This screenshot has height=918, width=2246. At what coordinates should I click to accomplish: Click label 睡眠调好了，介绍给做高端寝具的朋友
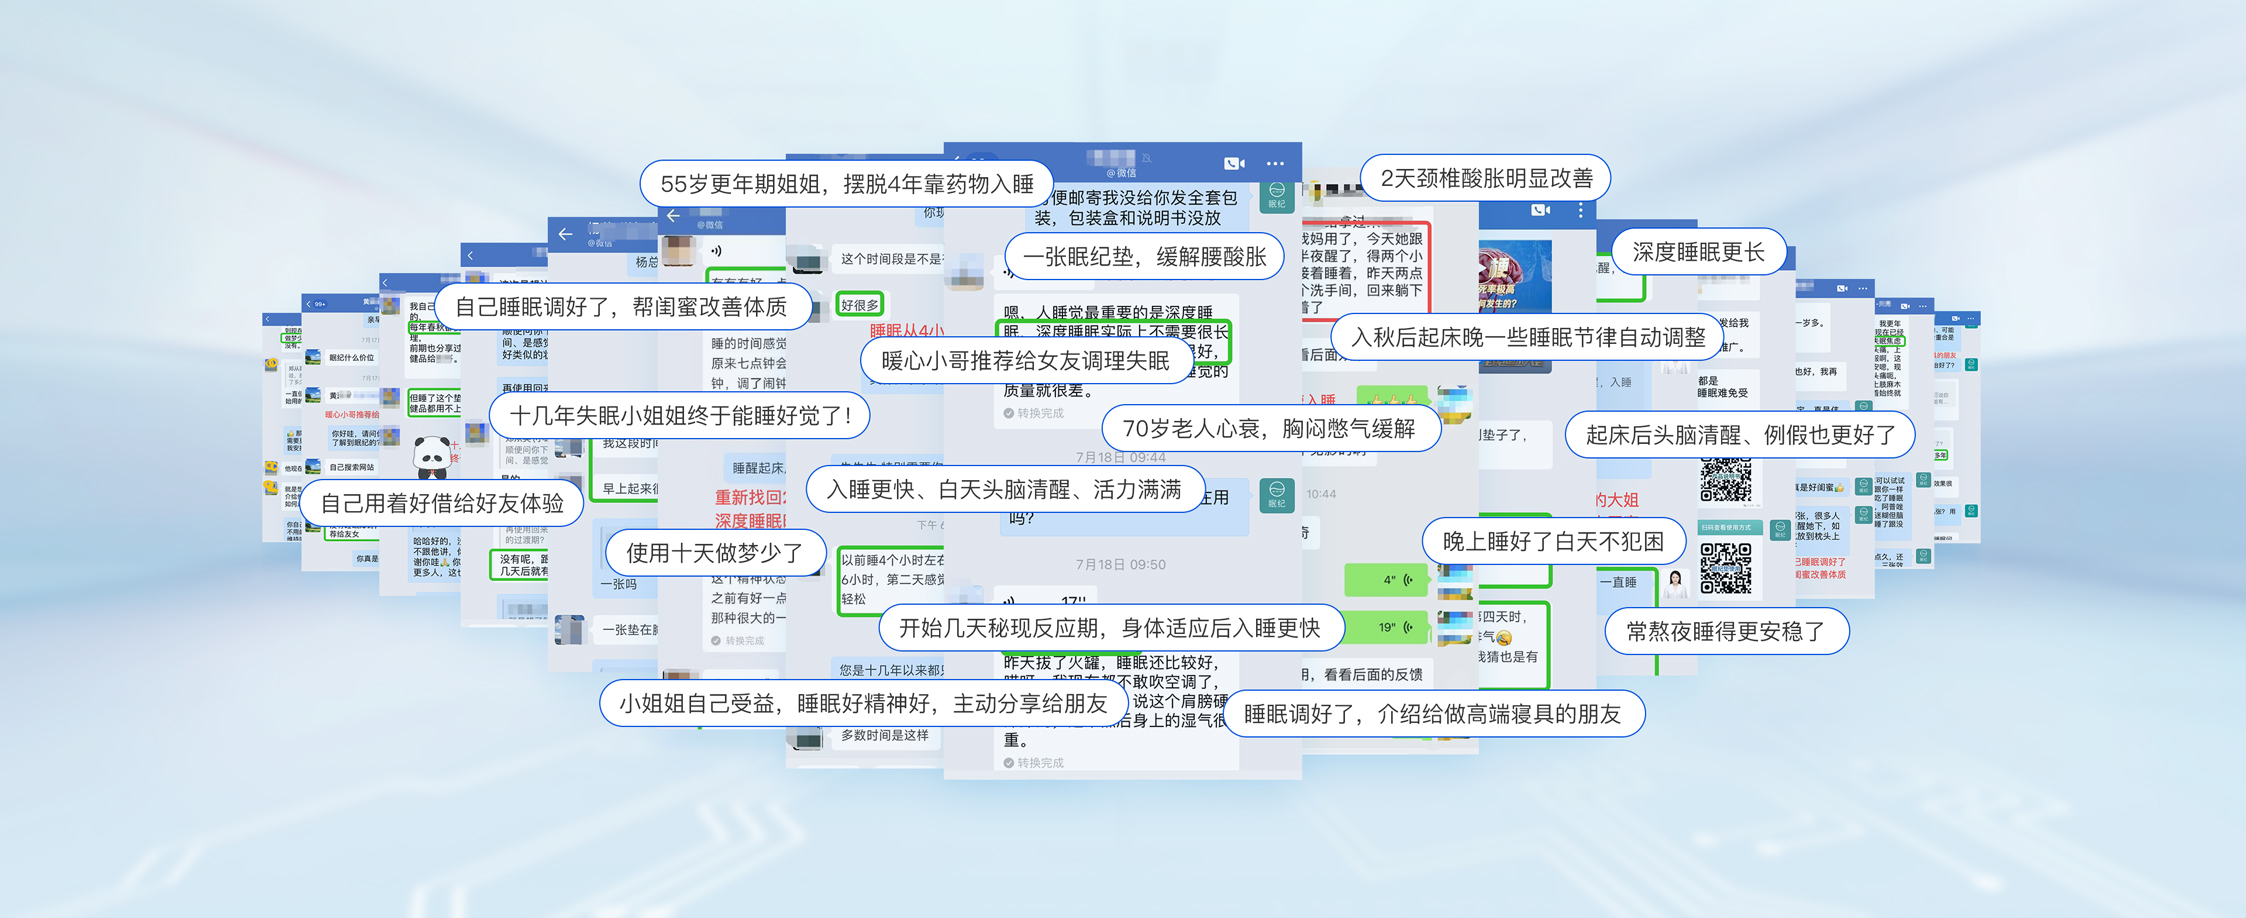click(1434, 713)
